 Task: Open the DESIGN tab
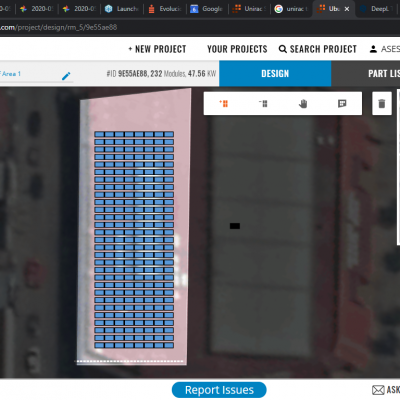275,74
